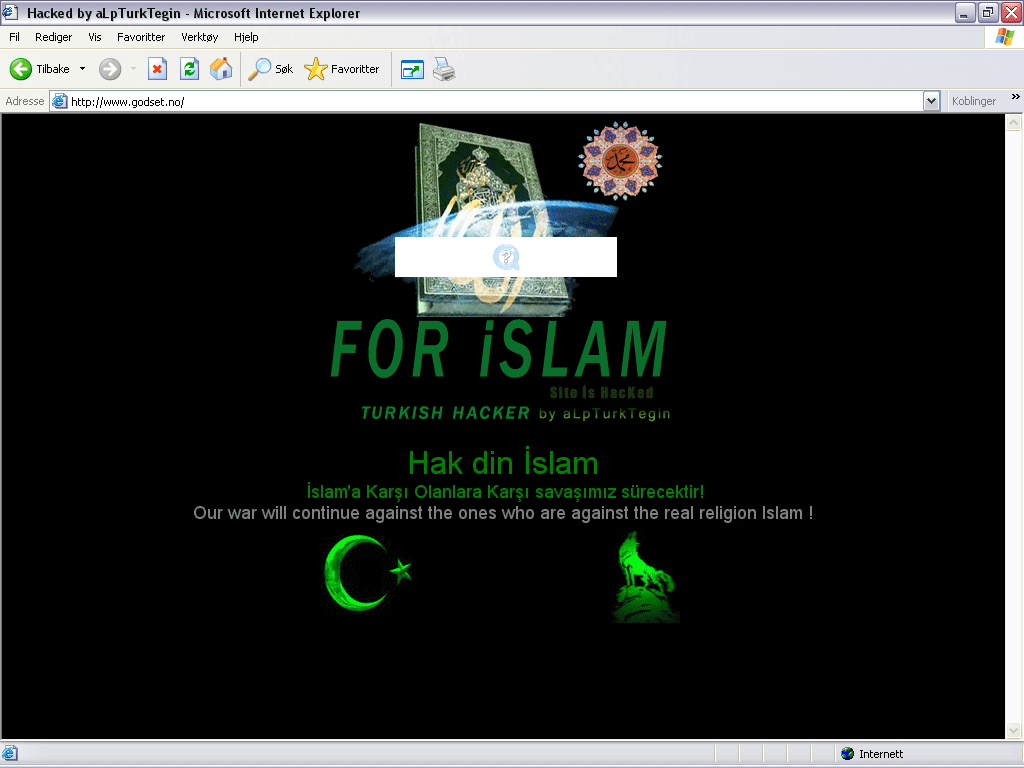Open the Verktøy menu
1024x768 pixels.
tap(199, 37)
